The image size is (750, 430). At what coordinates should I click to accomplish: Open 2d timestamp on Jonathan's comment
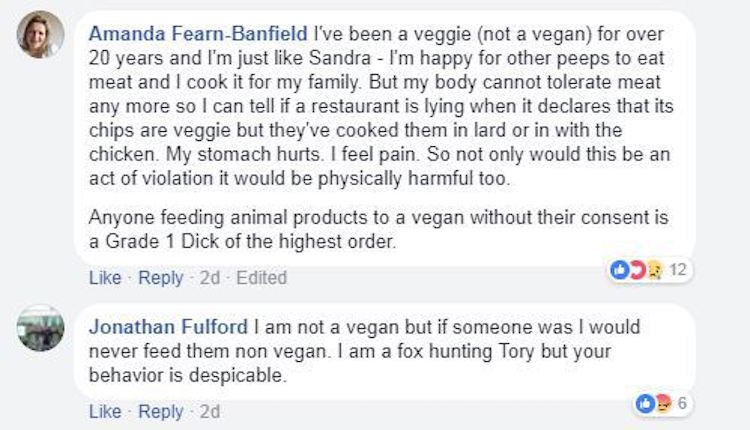(x=209, y=411)
